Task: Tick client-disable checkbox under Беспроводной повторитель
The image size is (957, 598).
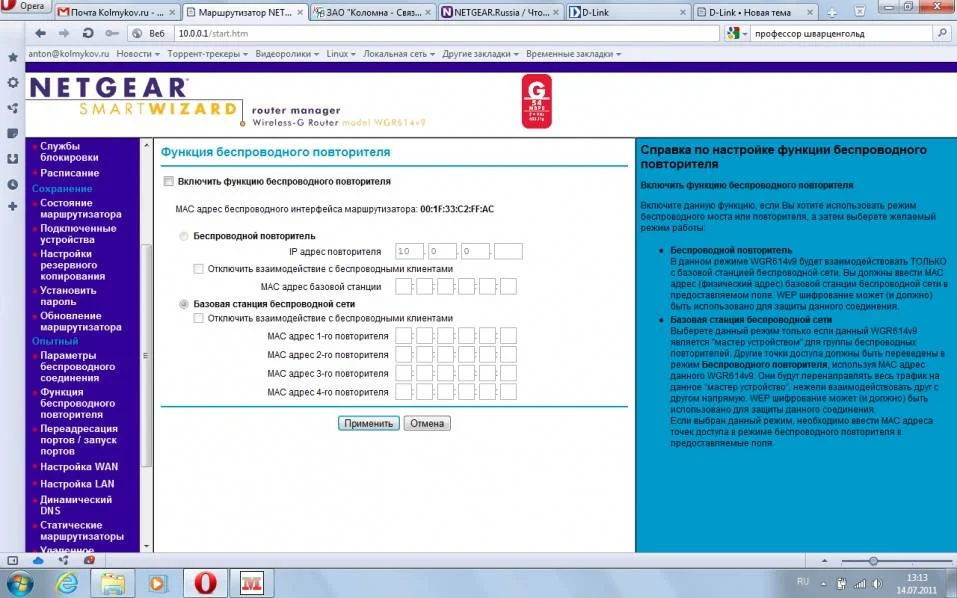Action: (198, 268)
